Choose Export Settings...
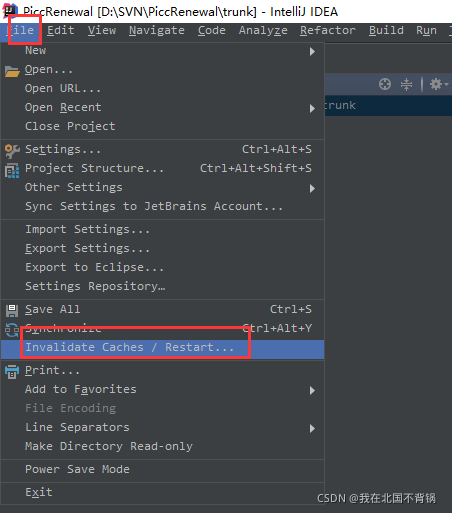The image size is (452, 513). click(x=162, y=249)
